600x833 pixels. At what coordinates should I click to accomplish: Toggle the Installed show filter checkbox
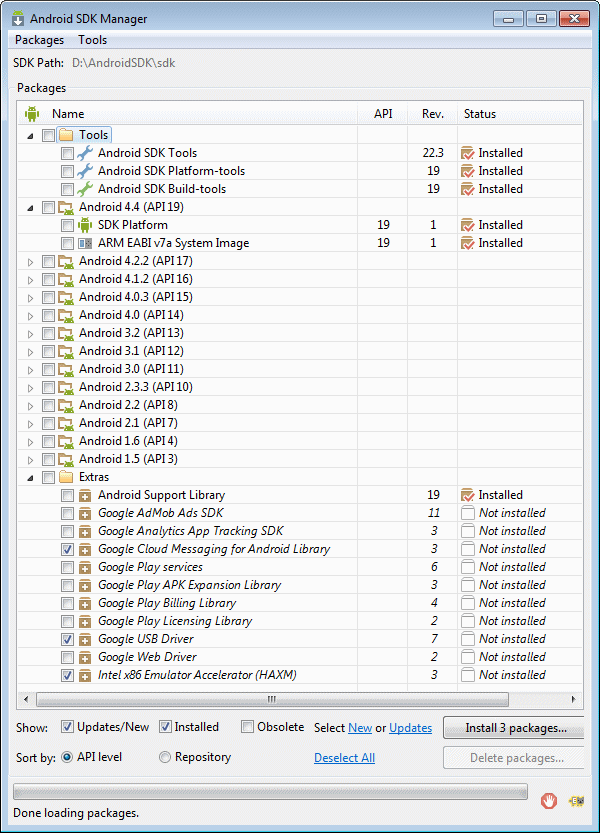tap(165, 727)
